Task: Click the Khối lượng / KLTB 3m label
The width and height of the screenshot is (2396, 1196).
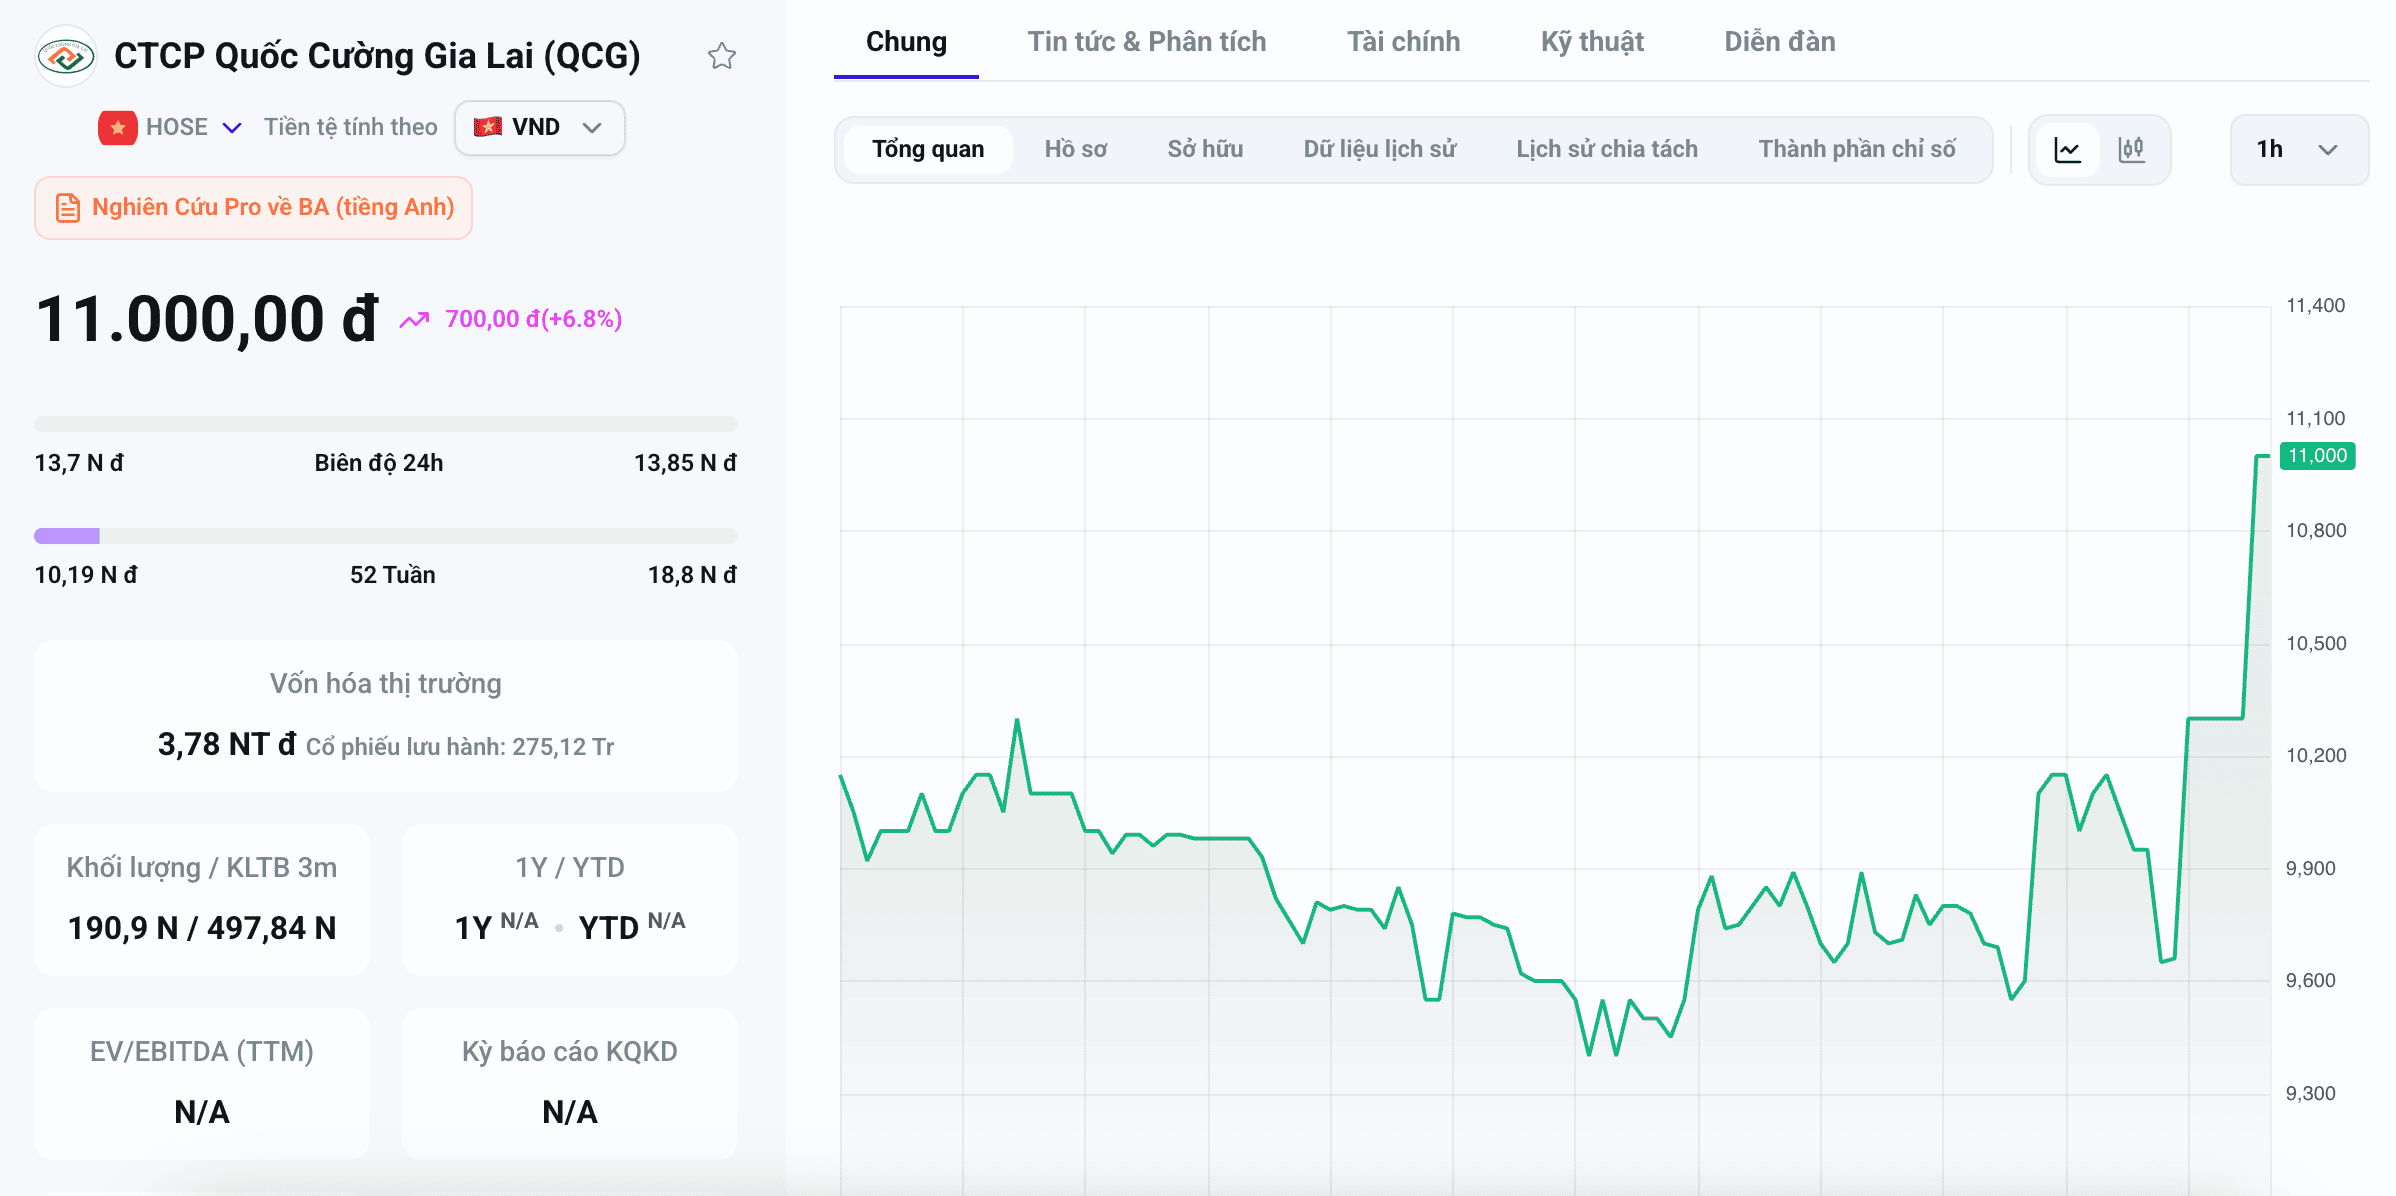Action: 202,868
